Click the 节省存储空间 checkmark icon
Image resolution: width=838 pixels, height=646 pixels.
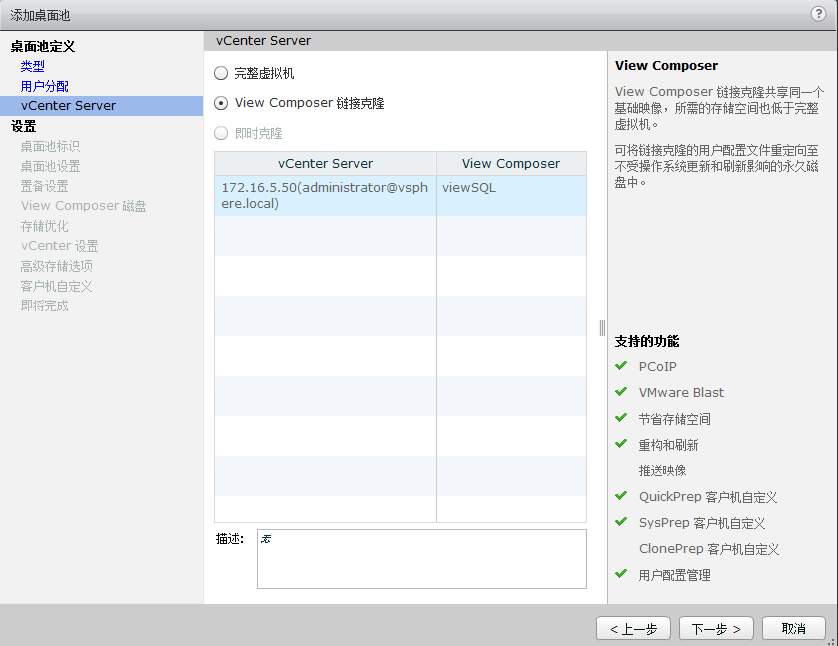coord(621,418)
